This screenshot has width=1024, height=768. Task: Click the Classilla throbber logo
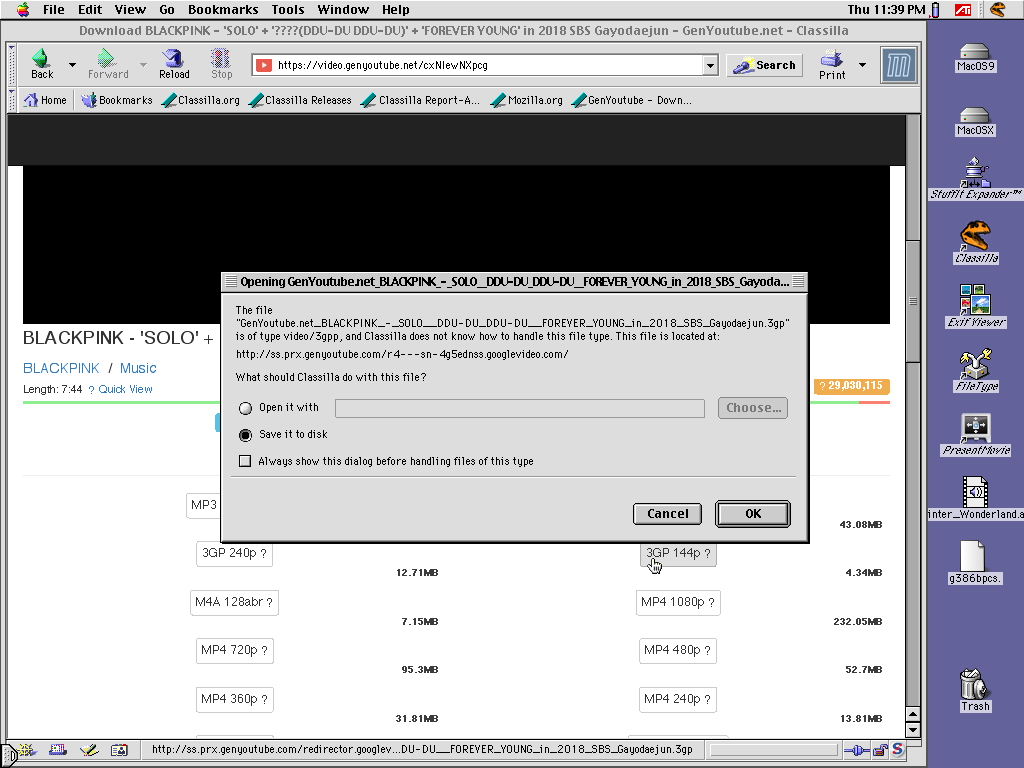899,65
